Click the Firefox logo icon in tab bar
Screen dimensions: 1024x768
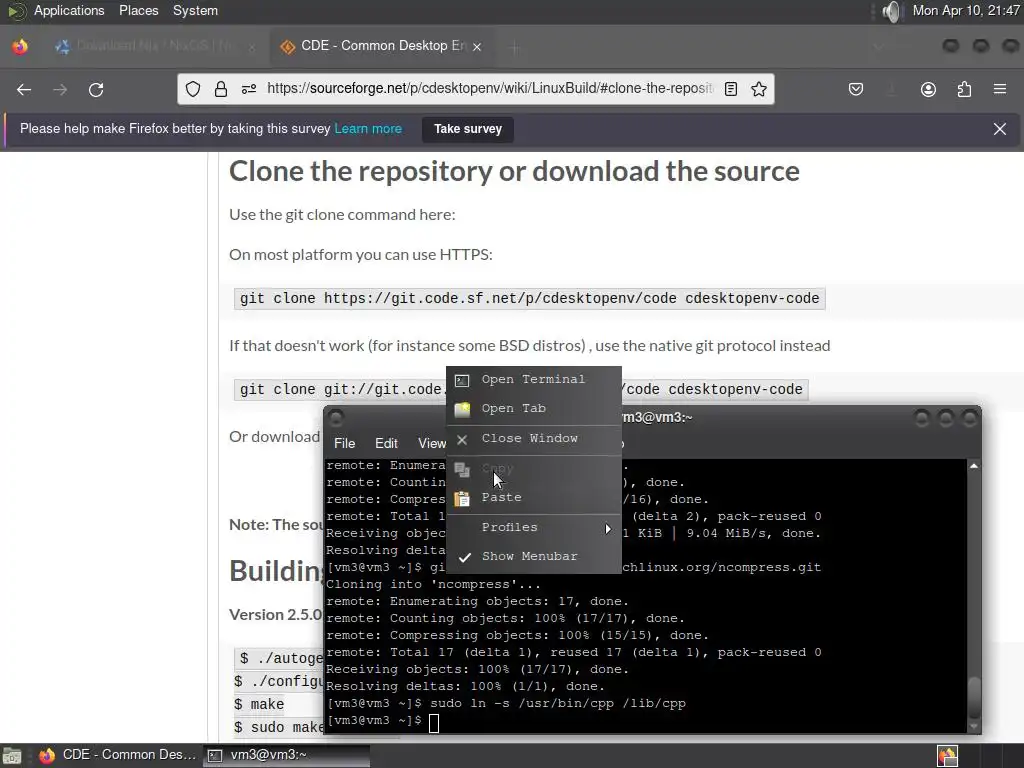click(x=20, y=46)
